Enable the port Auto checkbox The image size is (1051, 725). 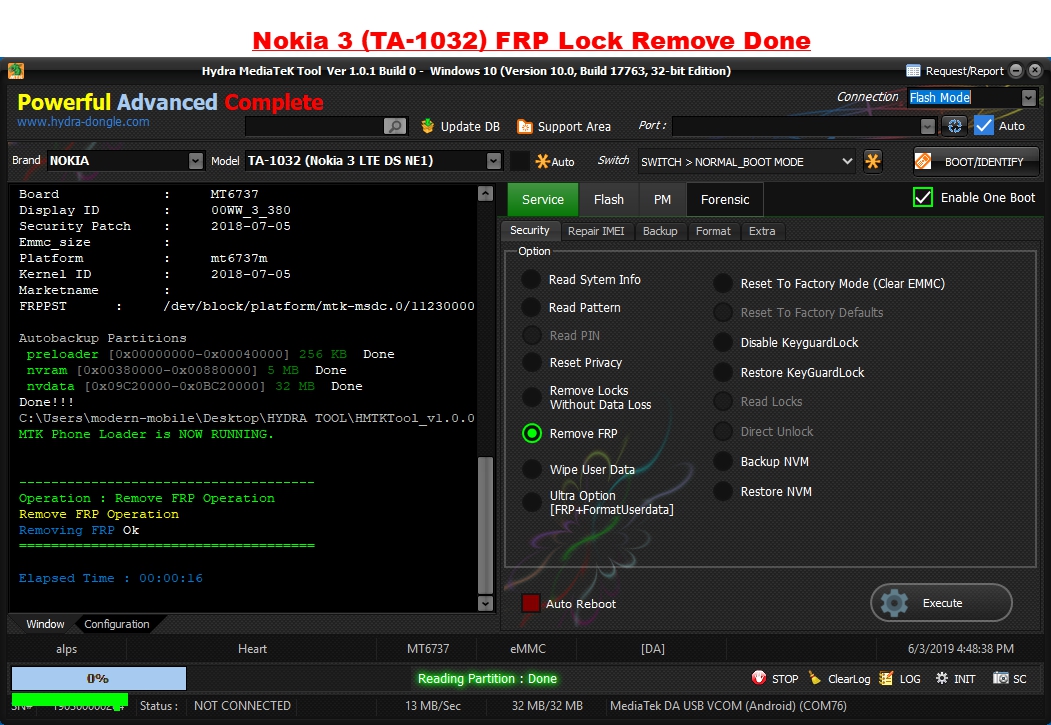[984, 126]
